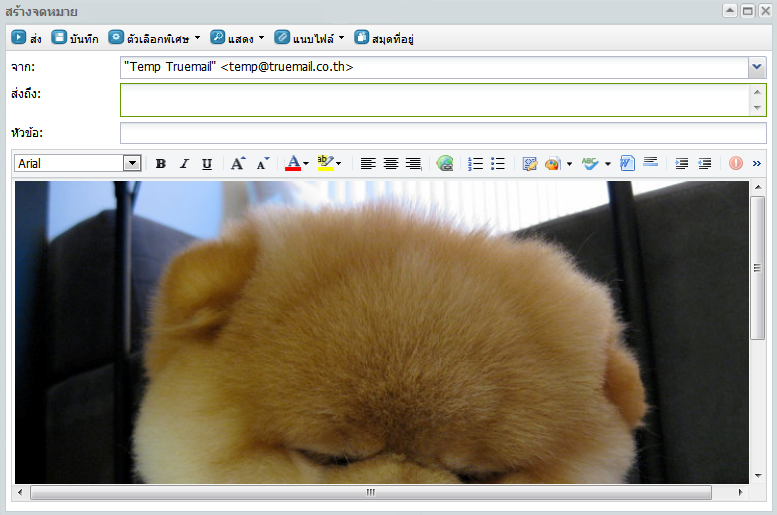The height and width of the screenshot is (515, 777).
Task: Click the show magnifier icon
Action: click(218, 37)
